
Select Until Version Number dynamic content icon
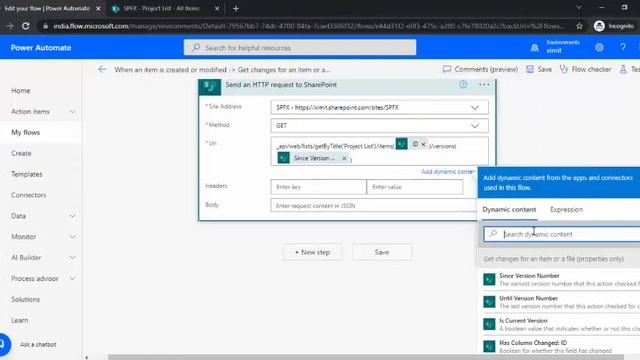489,302
